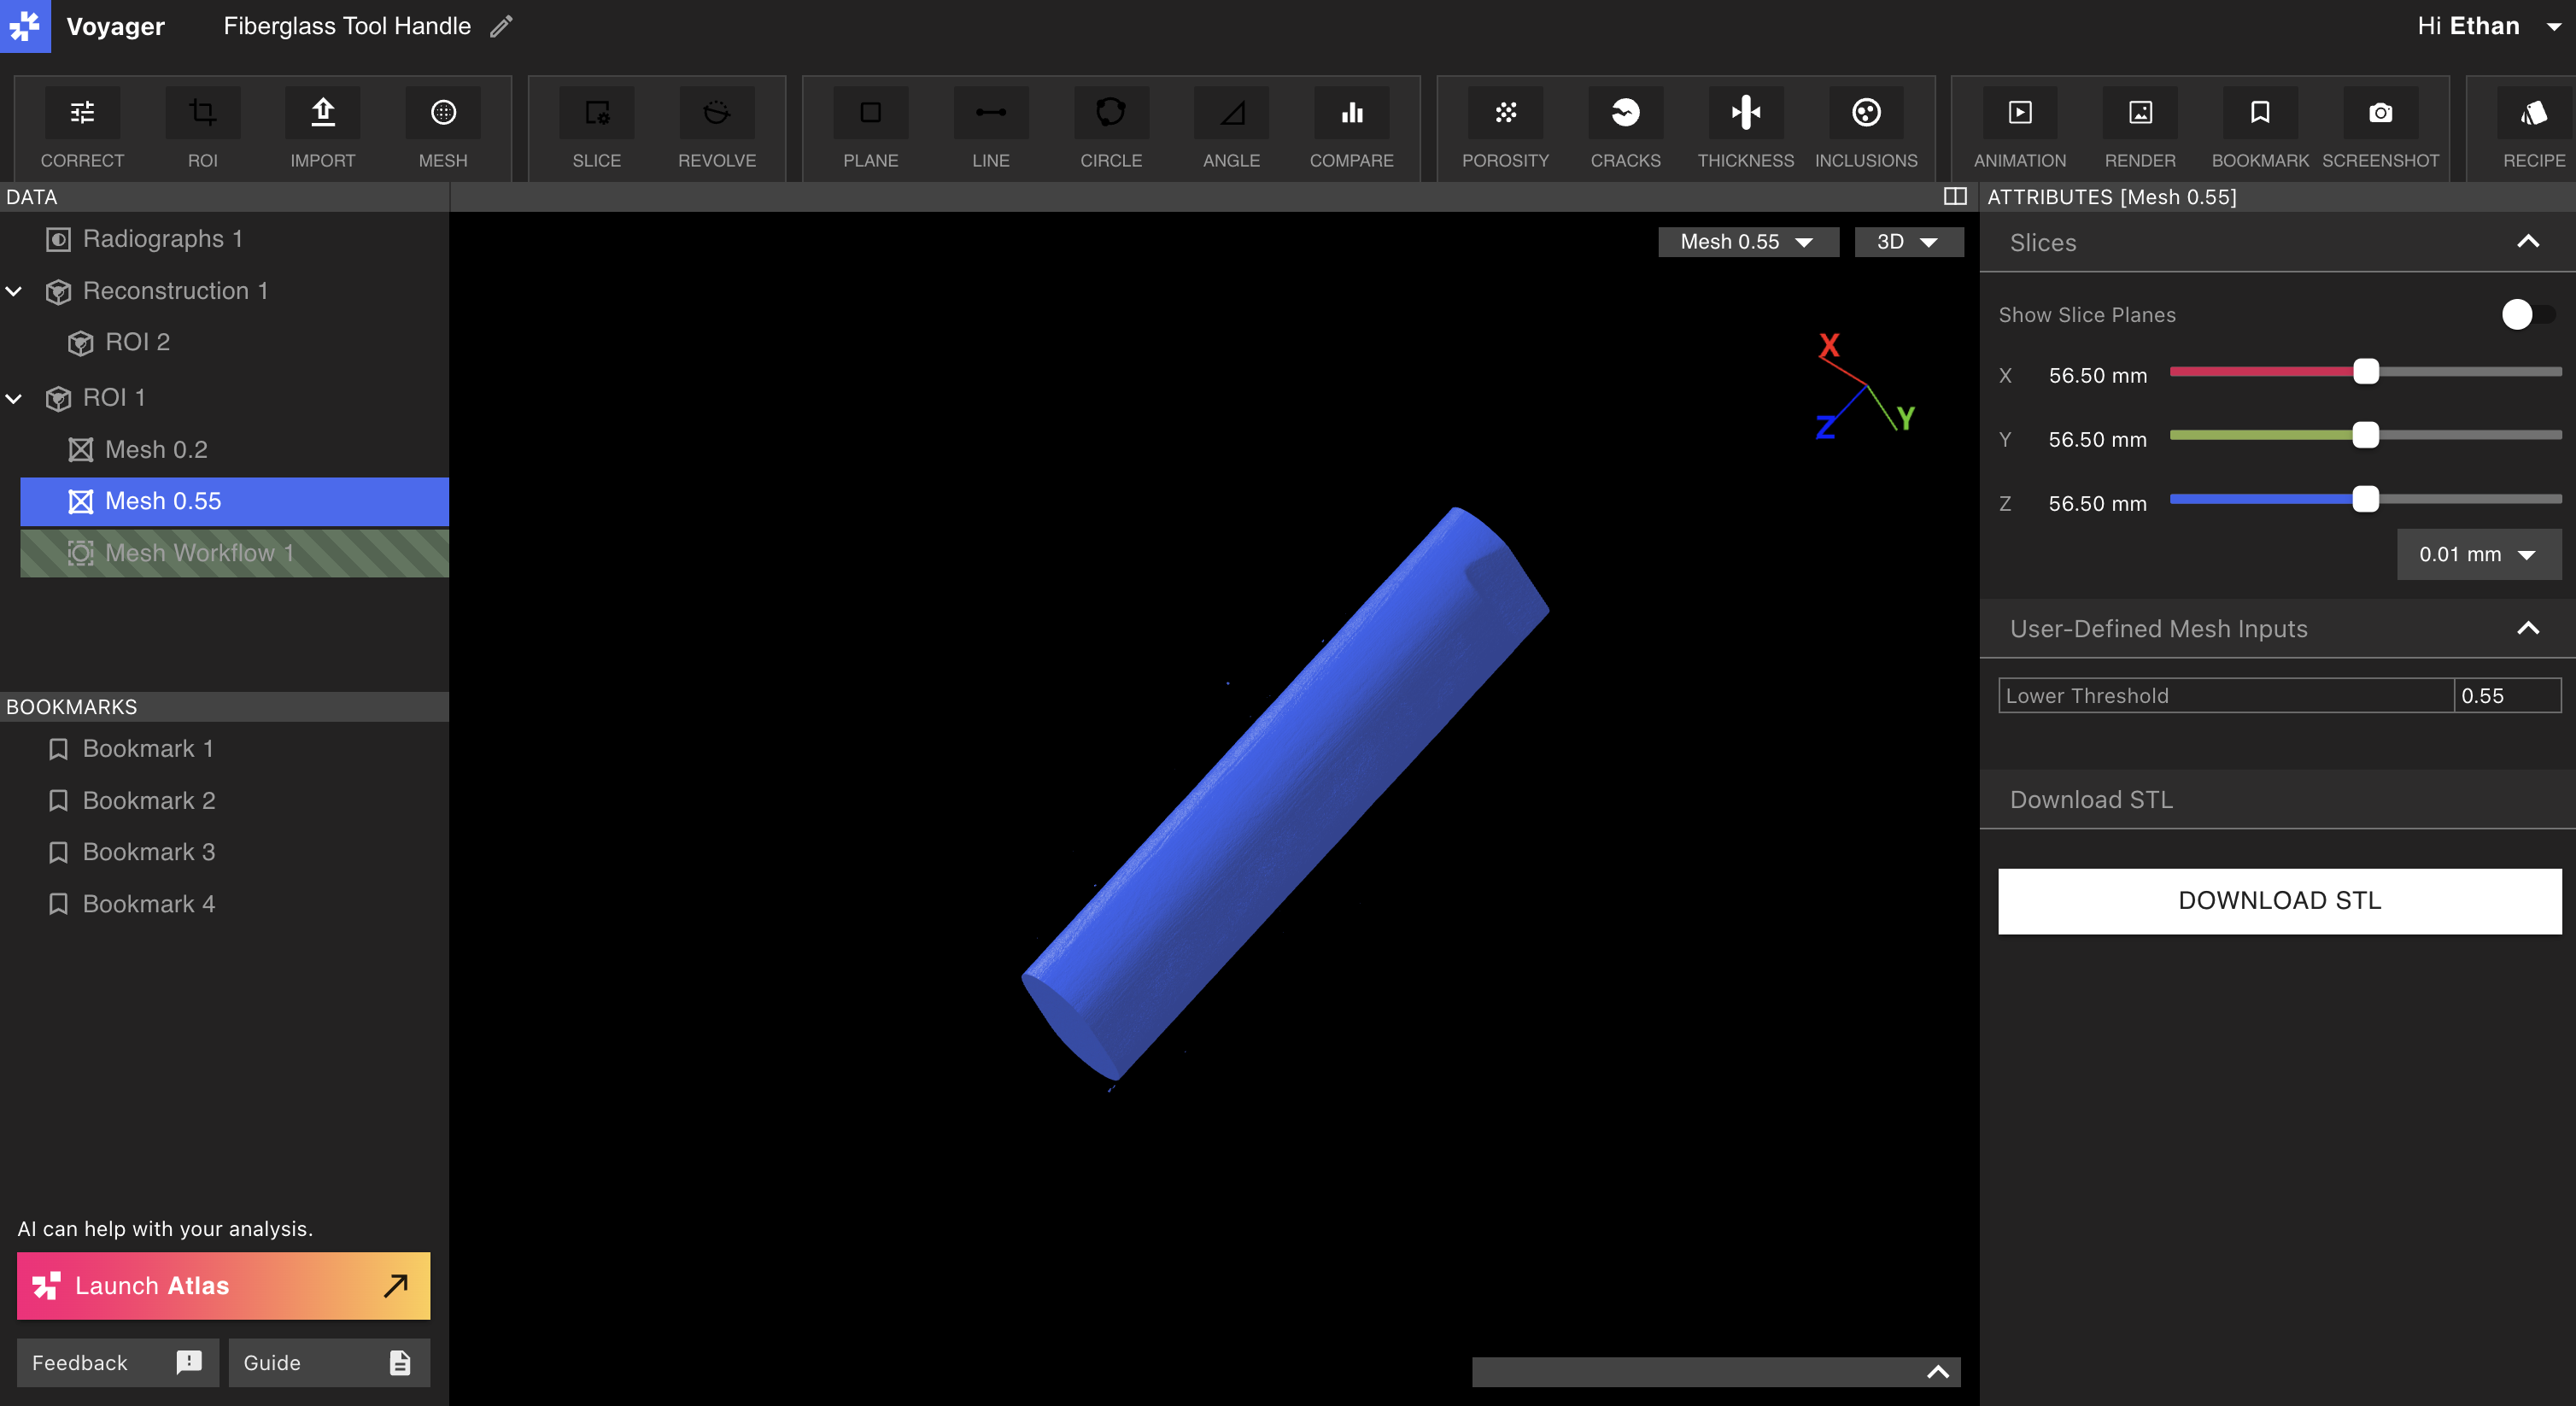Click the Inclusions analysis icon
Image resolution: width=2576 pixels, height=1406 pixels.
click(1865, 113)
